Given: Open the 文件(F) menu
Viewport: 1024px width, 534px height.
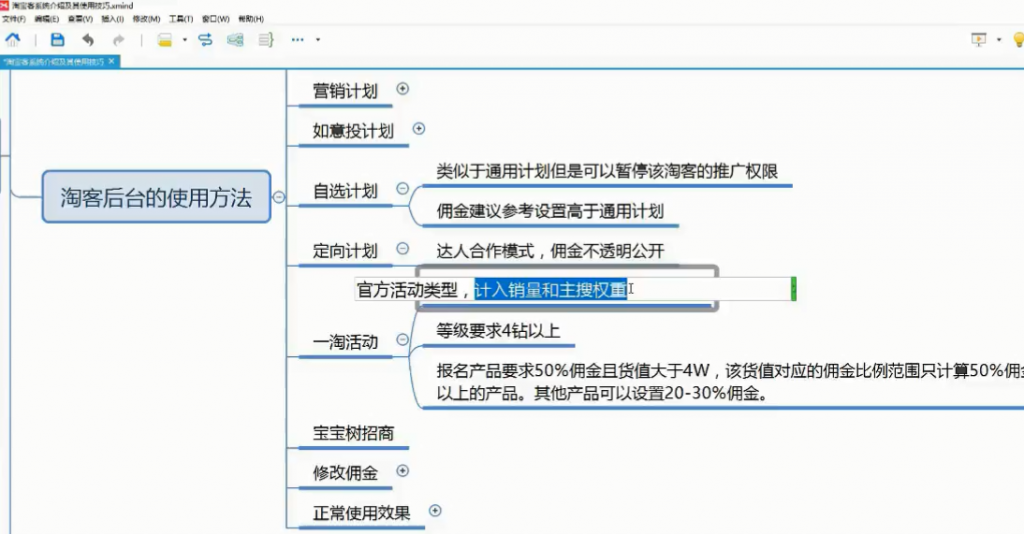Looking at the screenshot, I should click(14, 19).
